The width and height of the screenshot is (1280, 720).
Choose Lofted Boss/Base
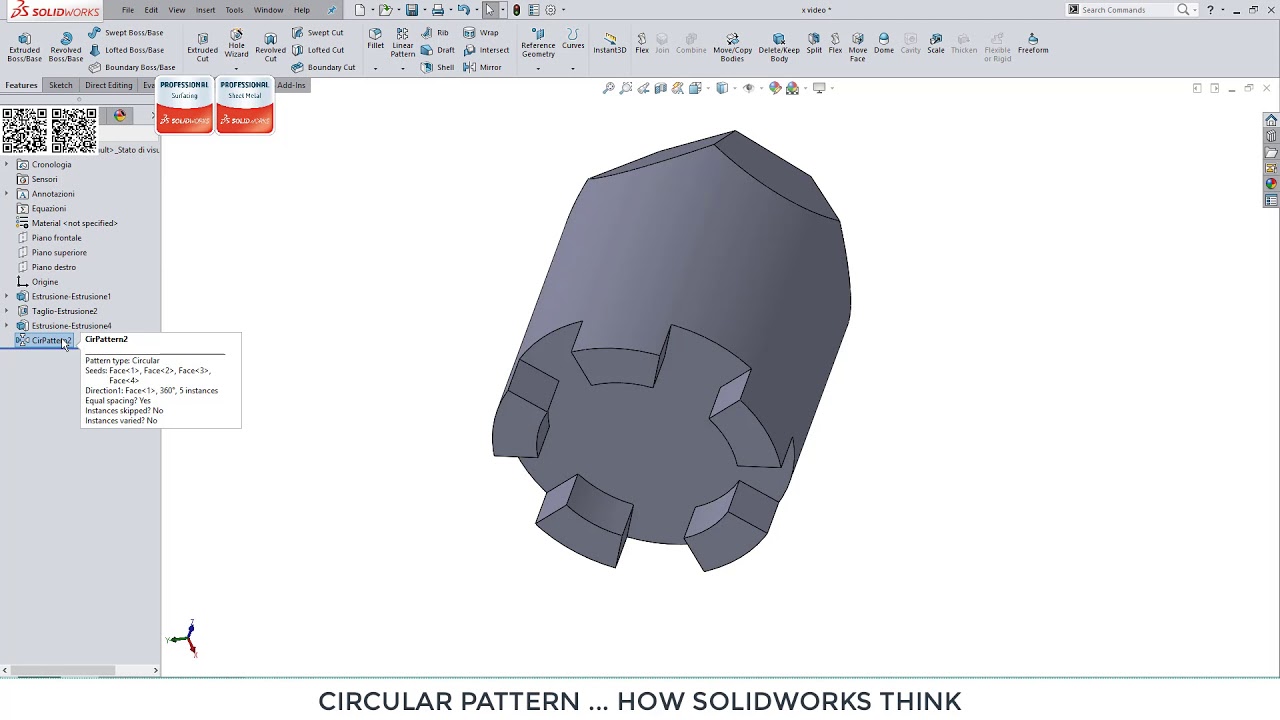point(126,50)
